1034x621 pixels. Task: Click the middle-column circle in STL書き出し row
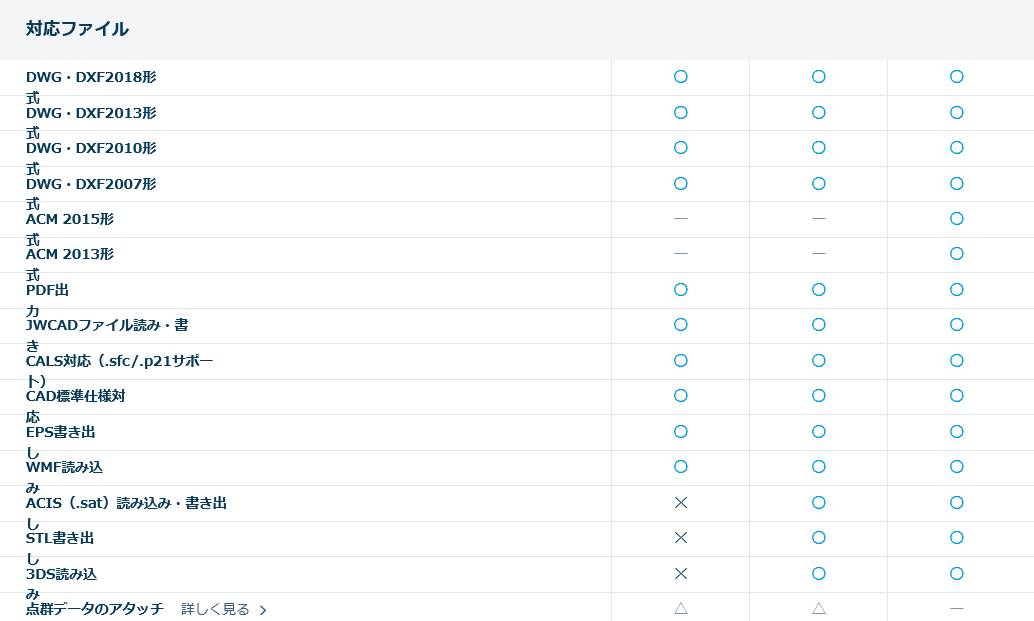[x=819, y=538]
